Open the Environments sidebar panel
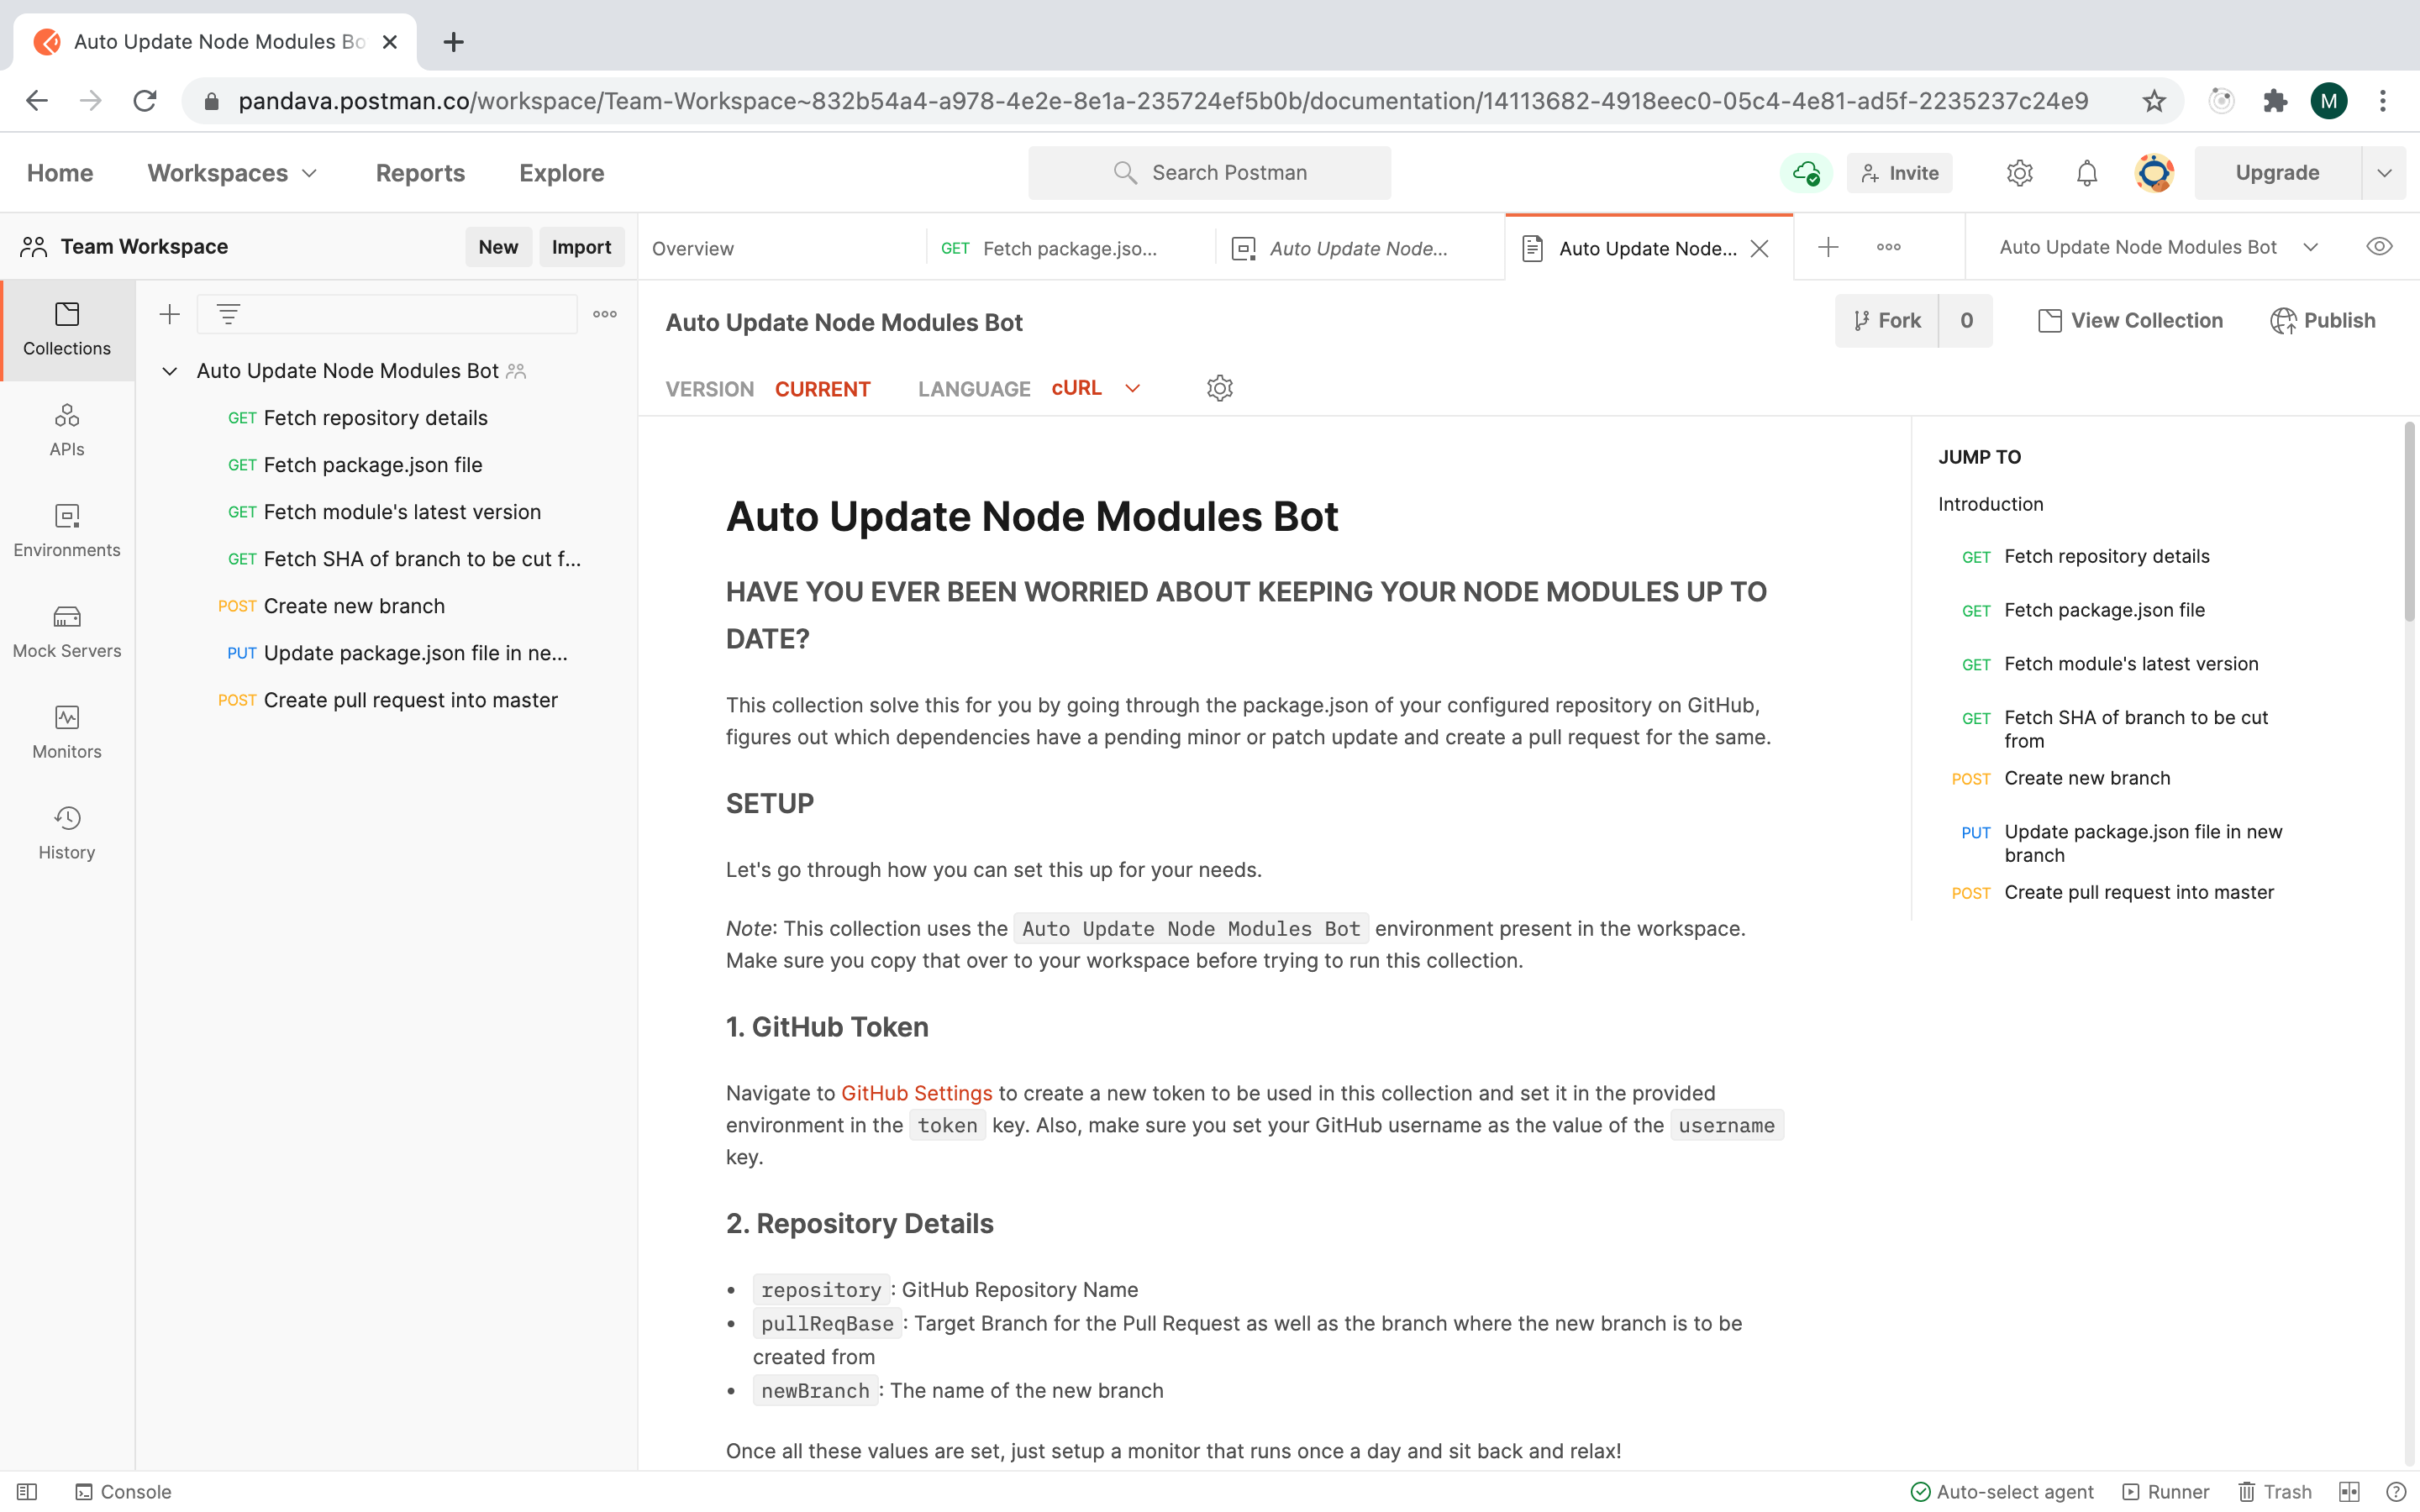This screenshot has width=2420, height=1512. point(67,530)
